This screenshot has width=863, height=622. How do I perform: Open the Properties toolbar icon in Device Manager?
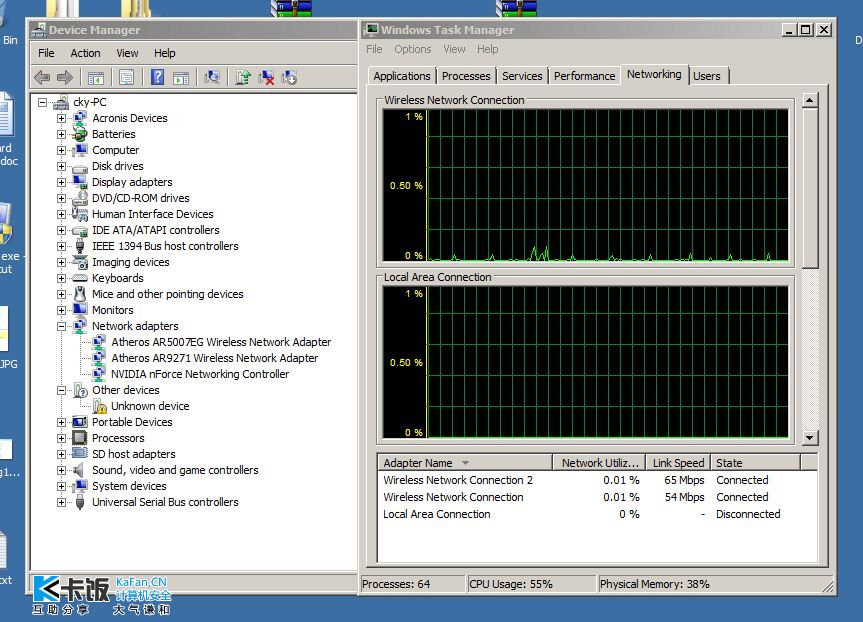point(127,78)
